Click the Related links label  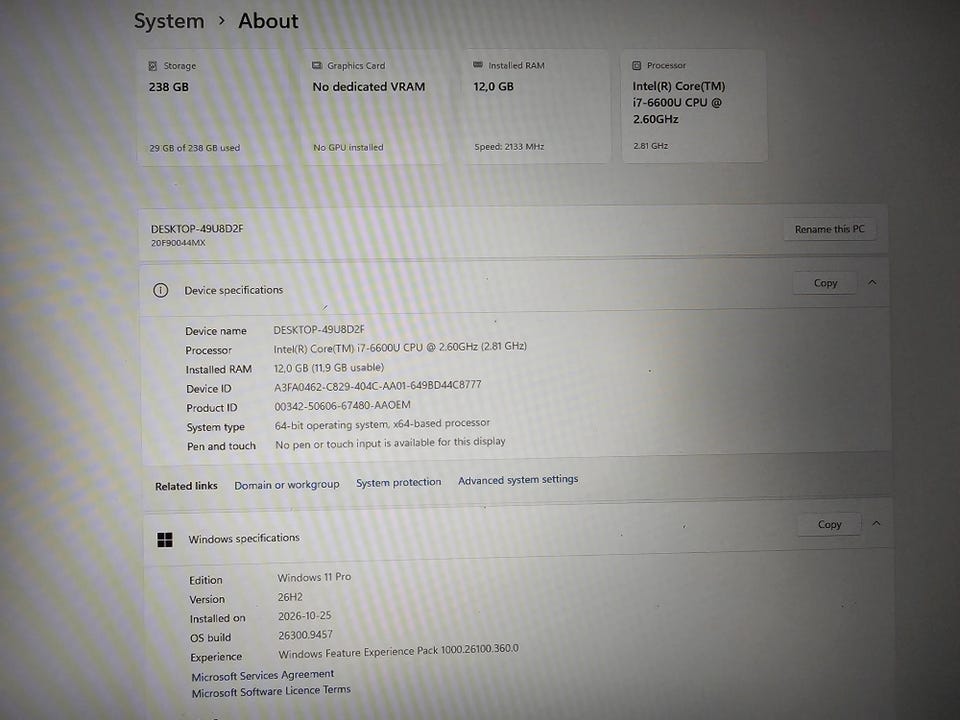pos(186,487)
